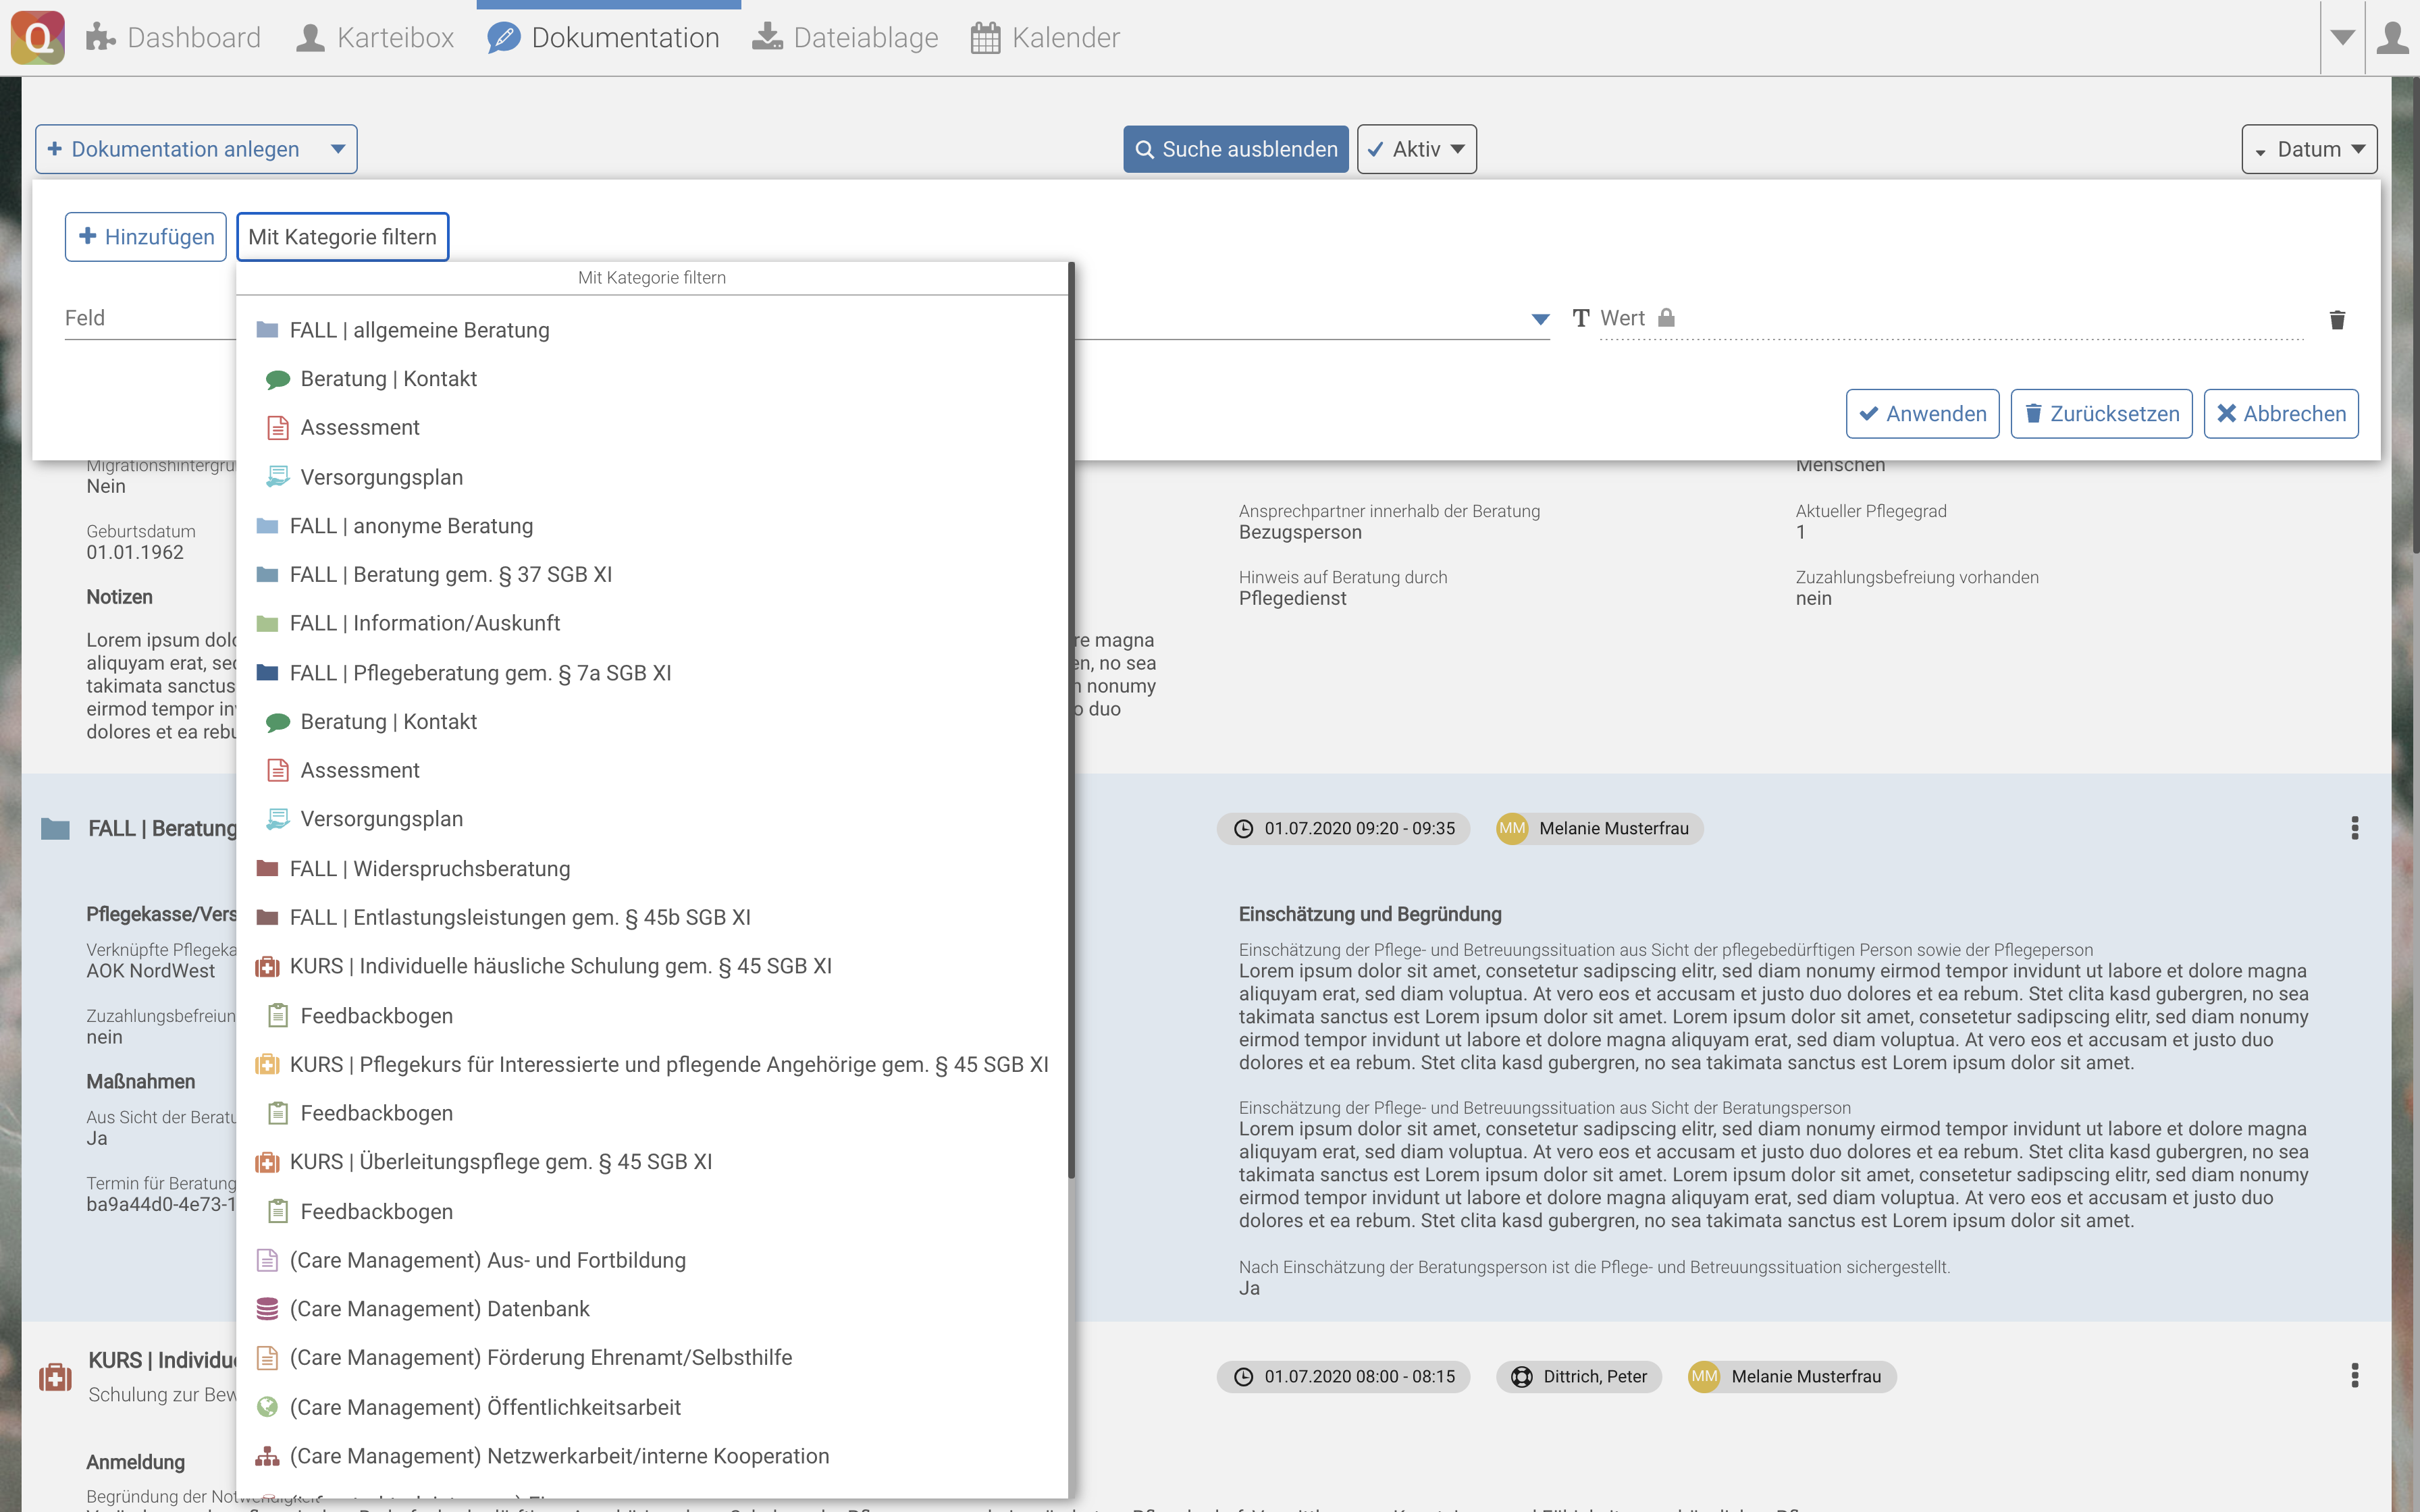Viewport: 2420px width, 1512px height.
Task: Click the medical kit icon of the KURS entry
Action: tap(55, 1377)
